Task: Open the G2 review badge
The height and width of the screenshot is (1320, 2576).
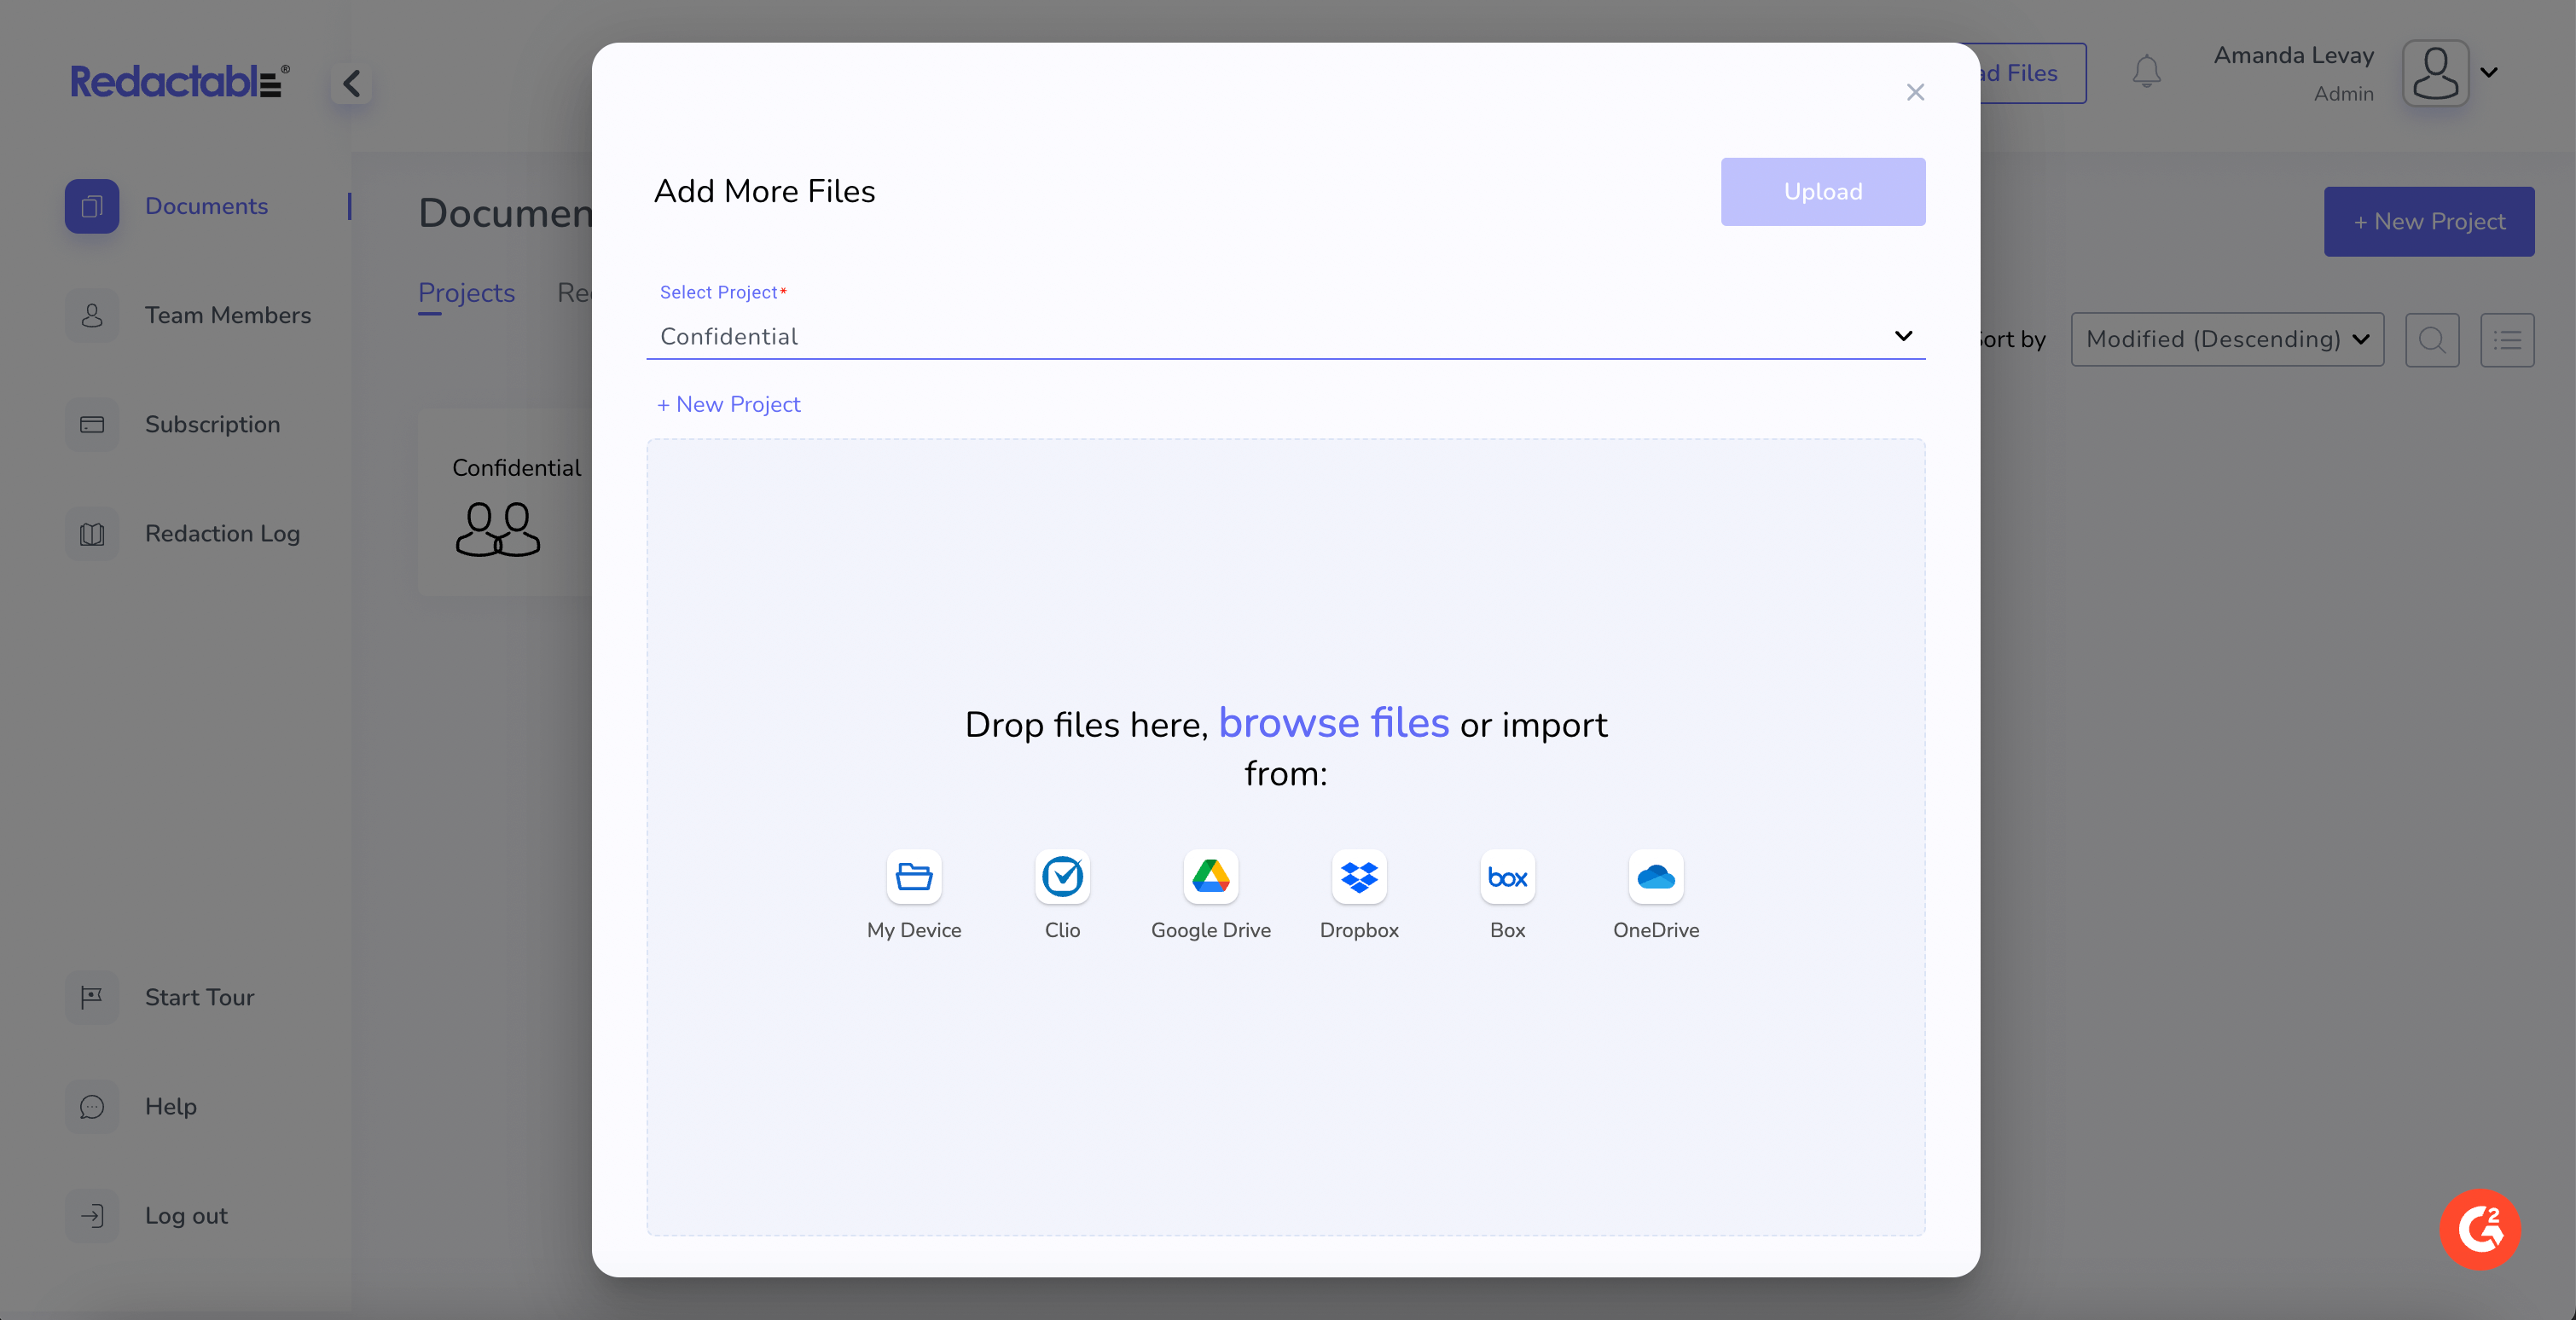Action: click(x=2479, y=1229)
